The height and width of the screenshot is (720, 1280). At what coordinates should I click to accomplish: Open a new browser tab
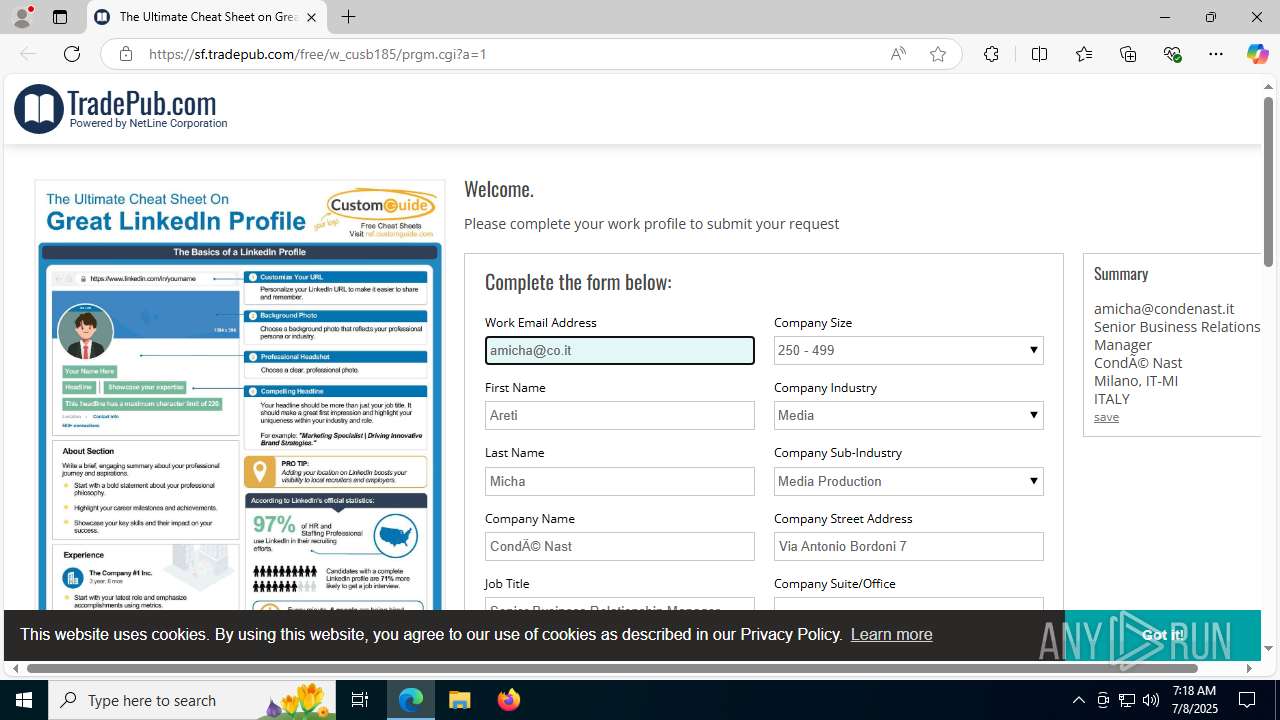click(348, 17)
